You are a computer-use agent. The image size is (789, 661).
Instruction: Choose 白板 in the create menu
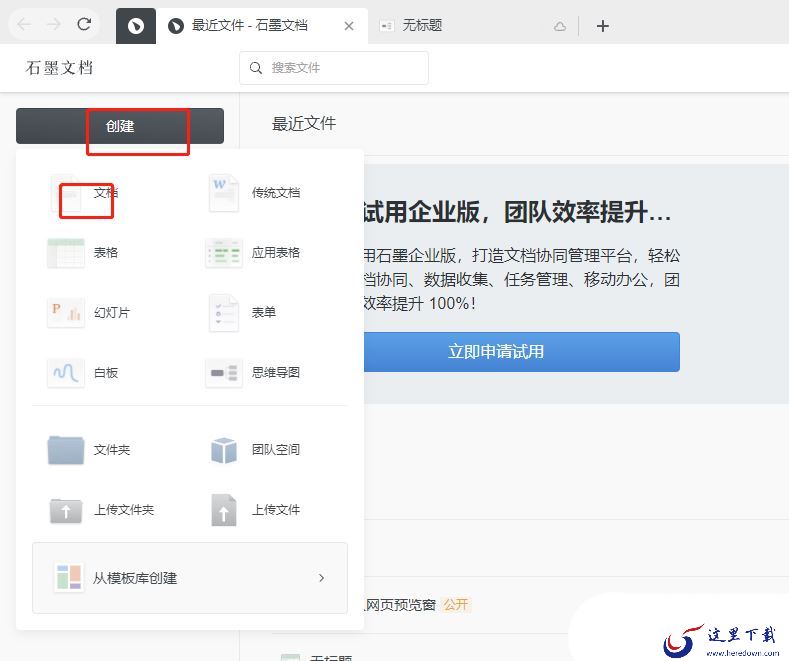[106, 373]
